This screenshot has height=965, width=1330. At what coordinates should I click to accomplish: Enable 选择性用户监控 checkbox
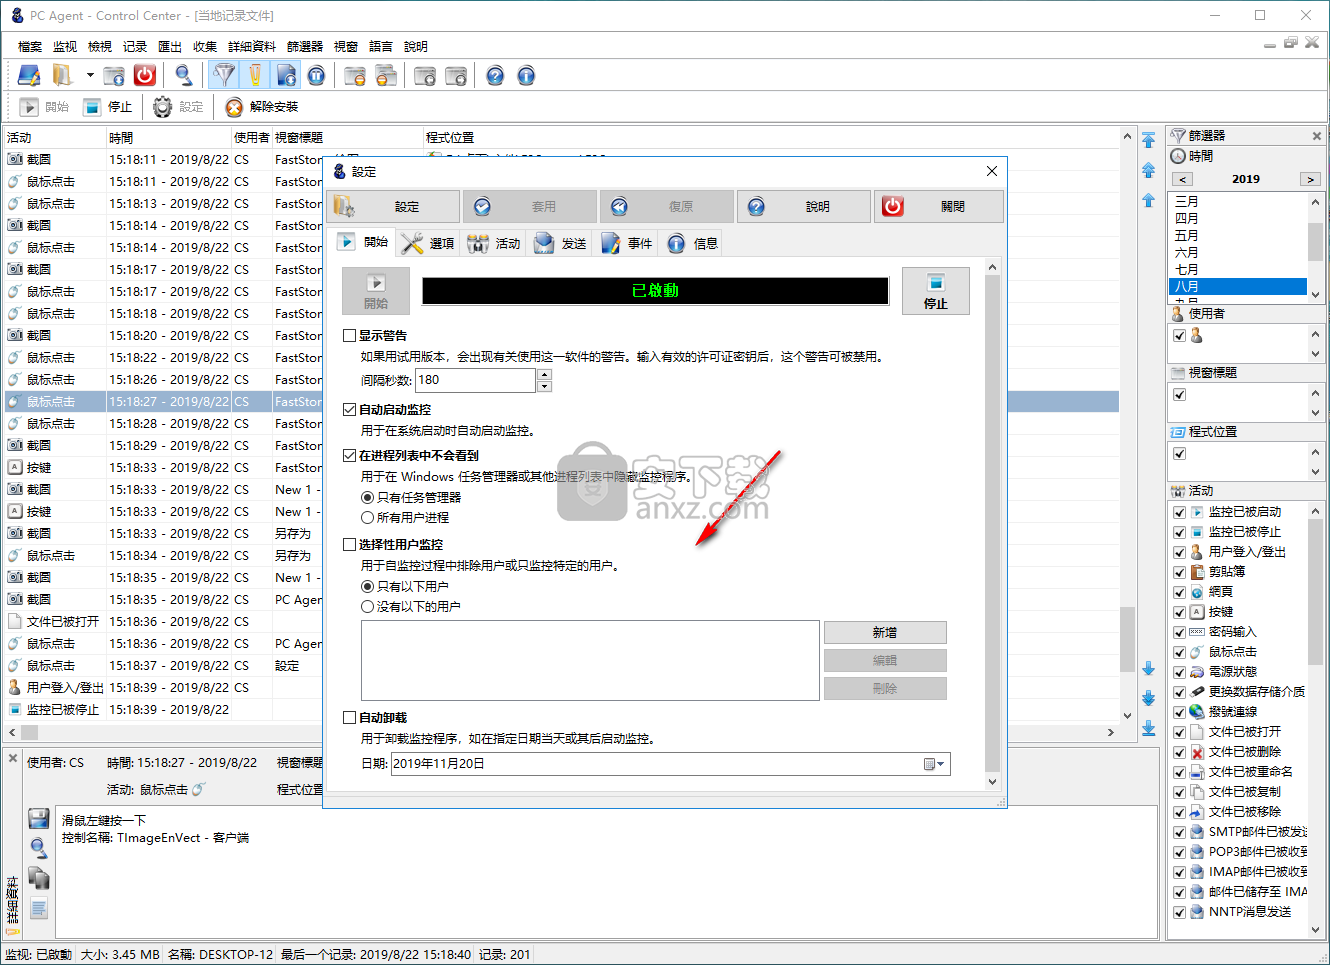click(350, 545)
